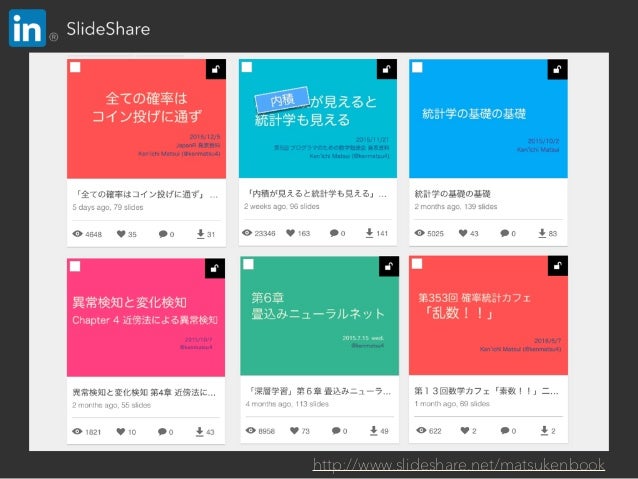Click download icon showing 141

[x=369, y=233]
